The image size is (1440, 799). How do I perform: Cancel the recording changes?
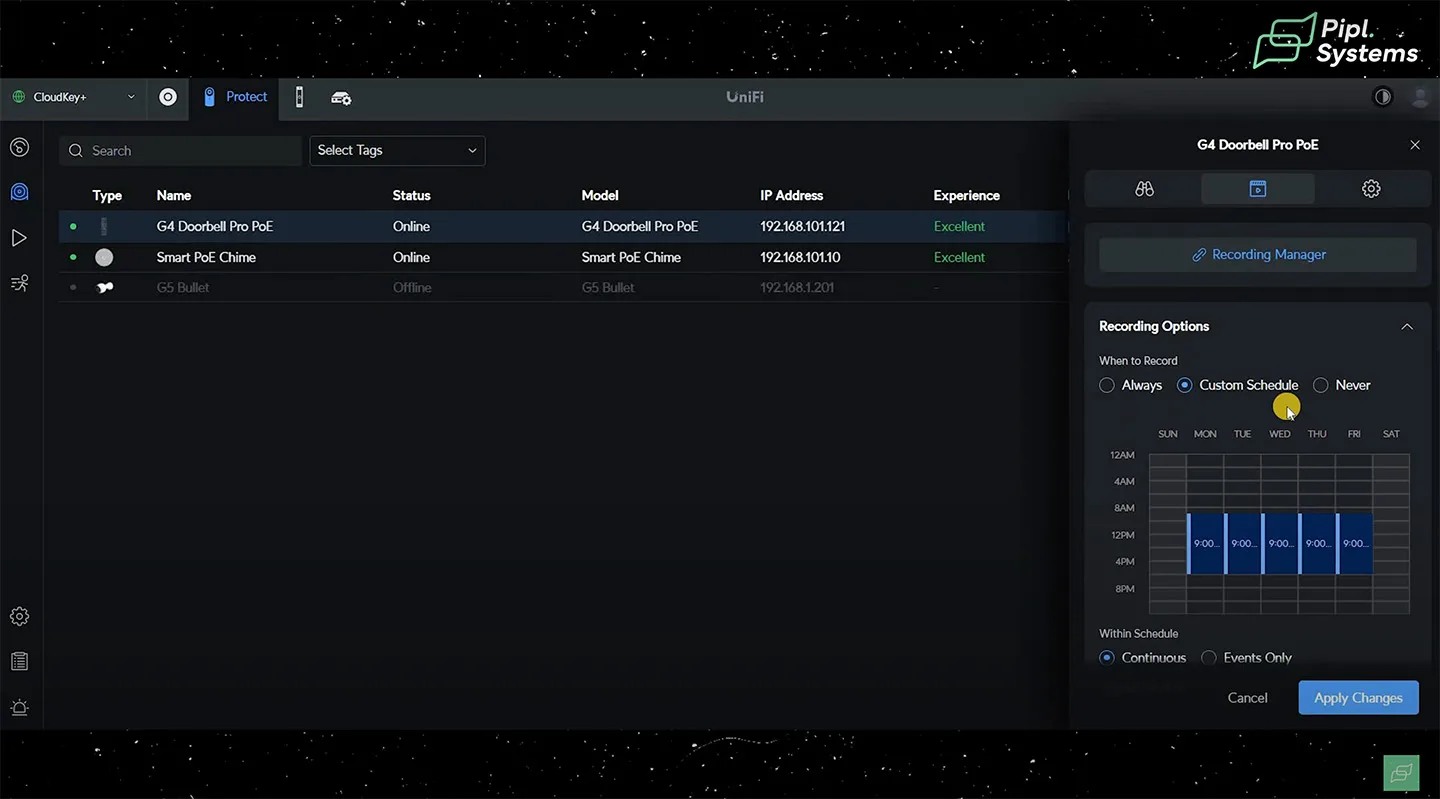pyautogui.click(x=1247, y=698)
